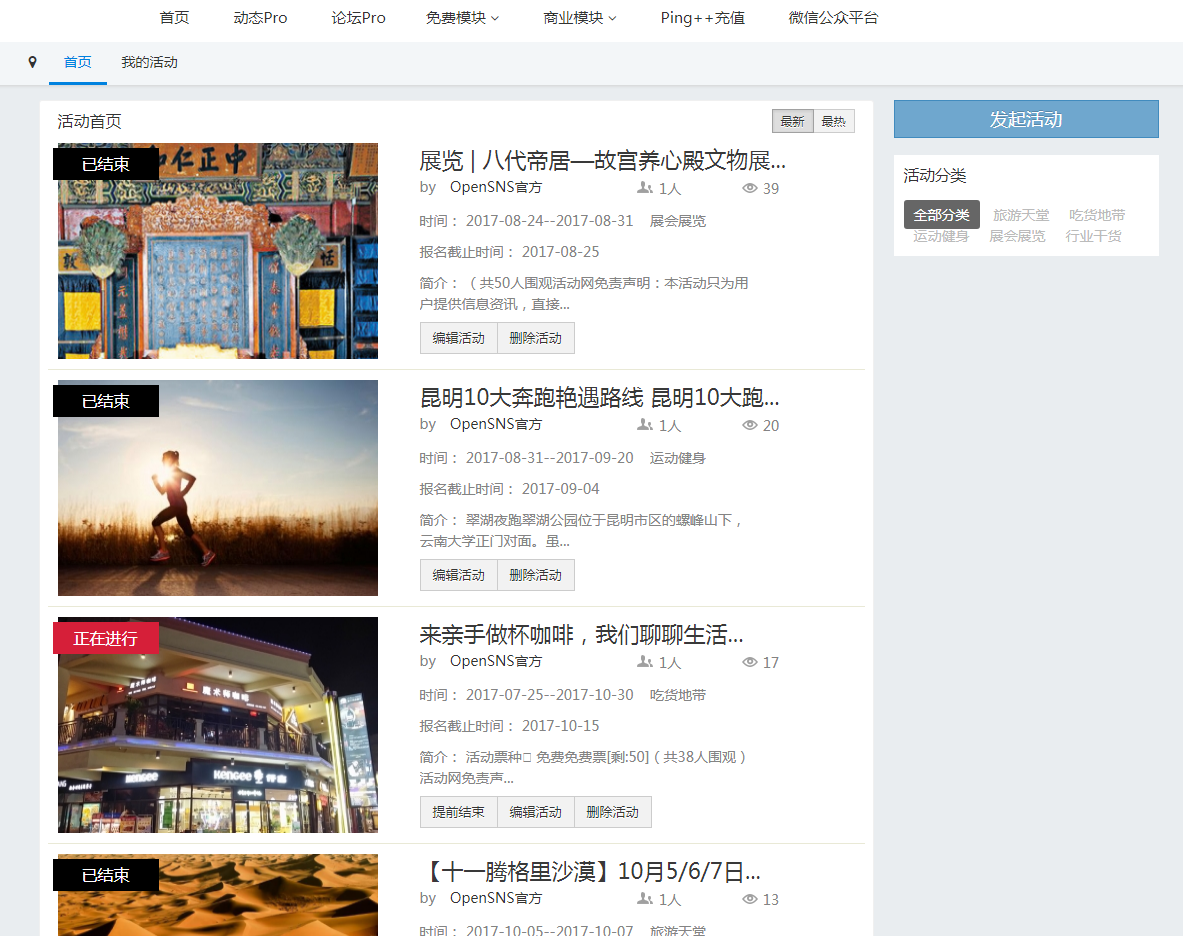
Task: Expand the 免费模块 dropdown menu
Action: (462, 17)
